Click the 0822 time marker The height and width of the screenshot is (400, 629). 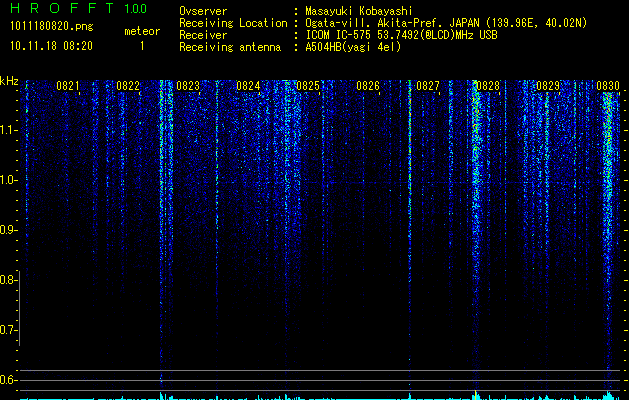point(128,86)
